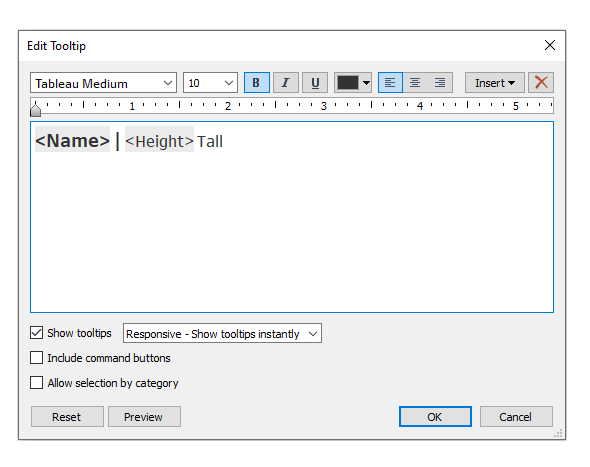Enable Allow selection by category
Viewport: 590px width, 467px height.
click(36, 383)
